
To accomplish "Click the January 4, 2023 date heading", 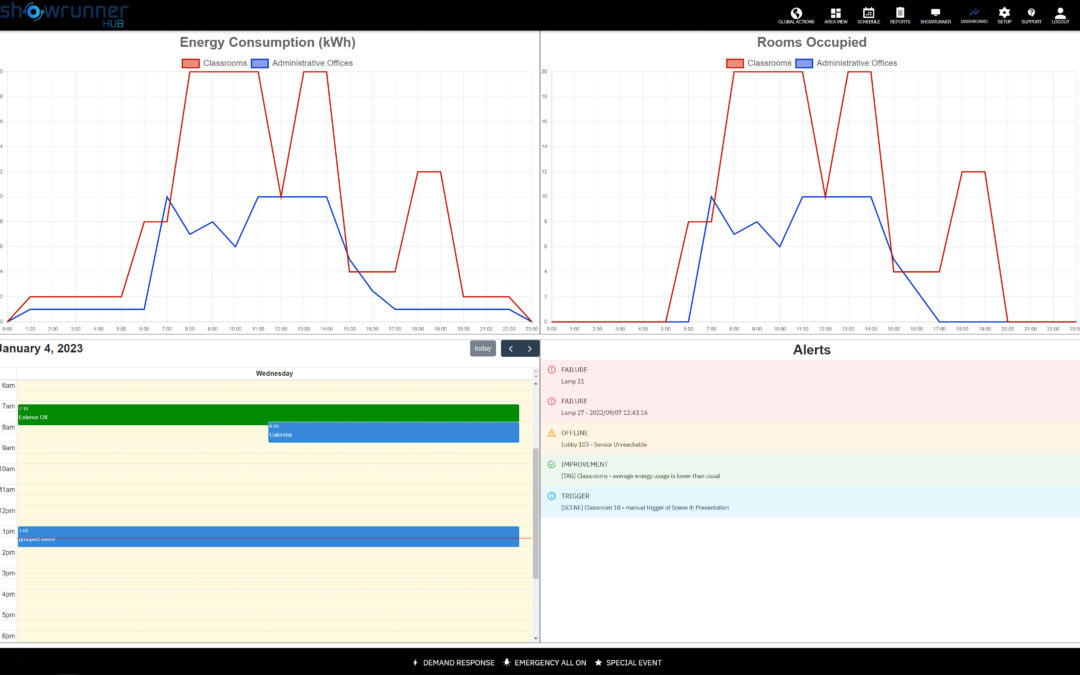I will pos(41,349).
